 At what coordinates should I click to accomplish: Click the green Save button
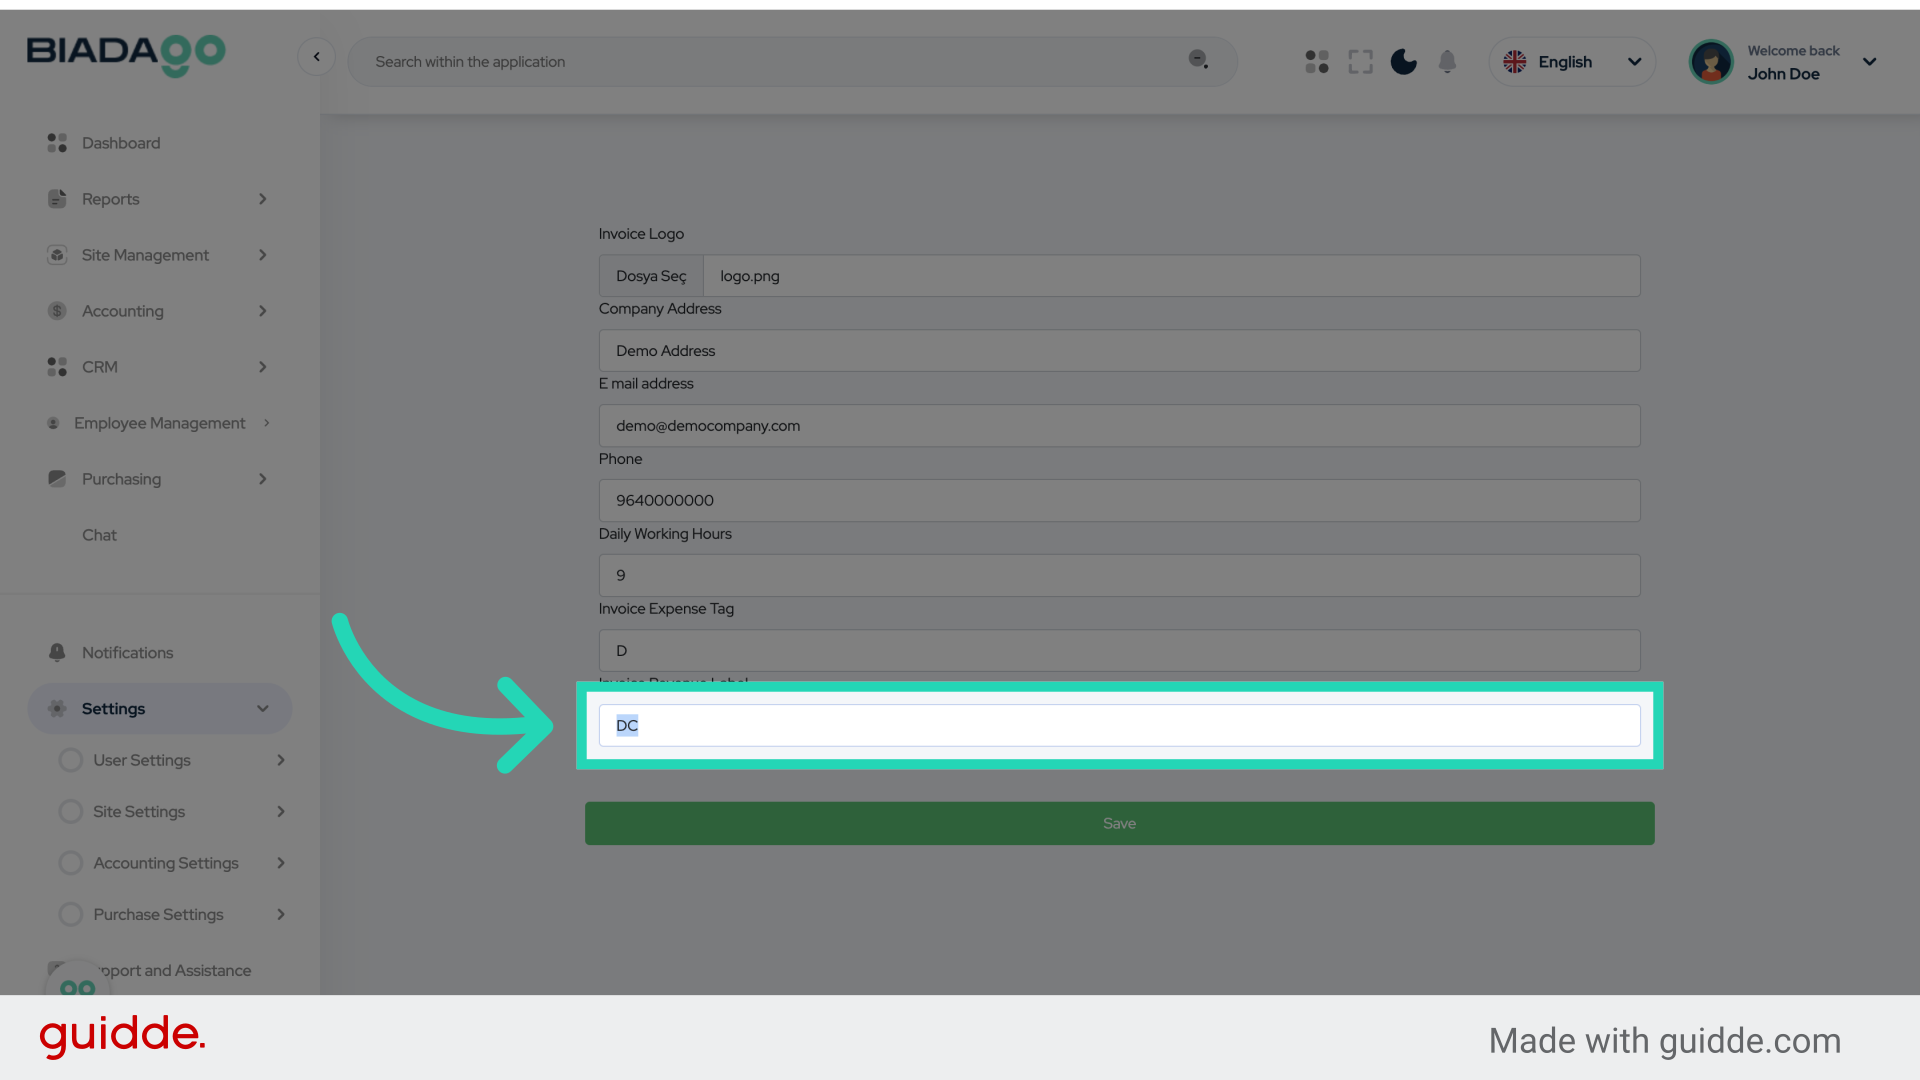pyautogui.click(x=1119, y=823)
